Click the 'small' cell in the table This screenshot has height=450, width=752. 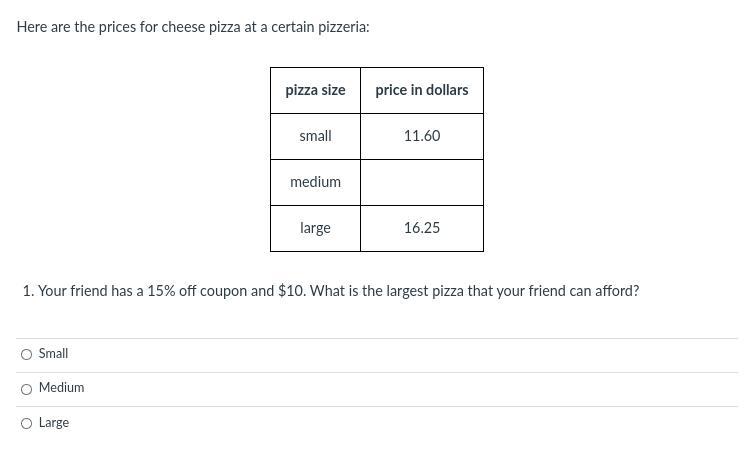(x=315, y=136)
